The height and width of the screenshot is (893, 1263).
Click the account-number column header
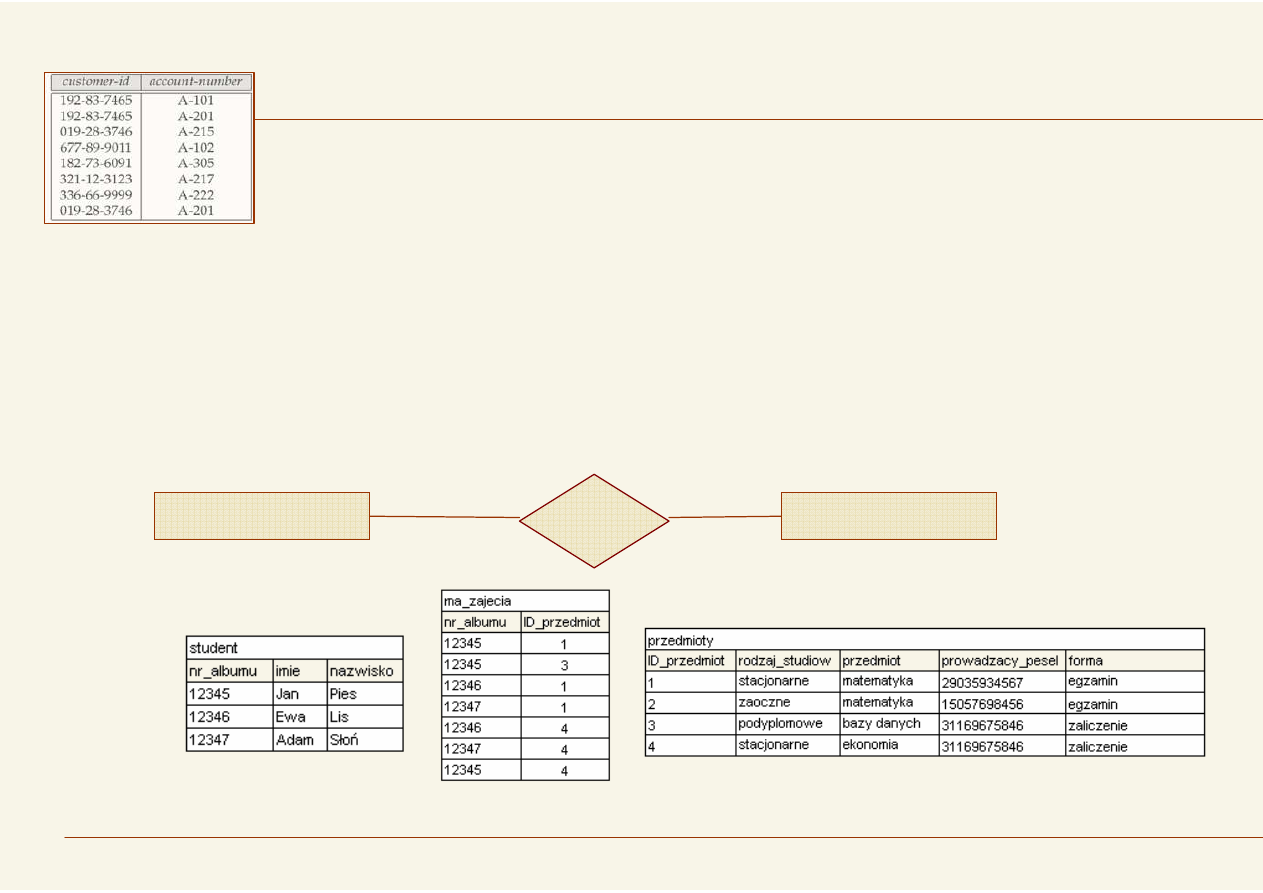tap(196, 81)
